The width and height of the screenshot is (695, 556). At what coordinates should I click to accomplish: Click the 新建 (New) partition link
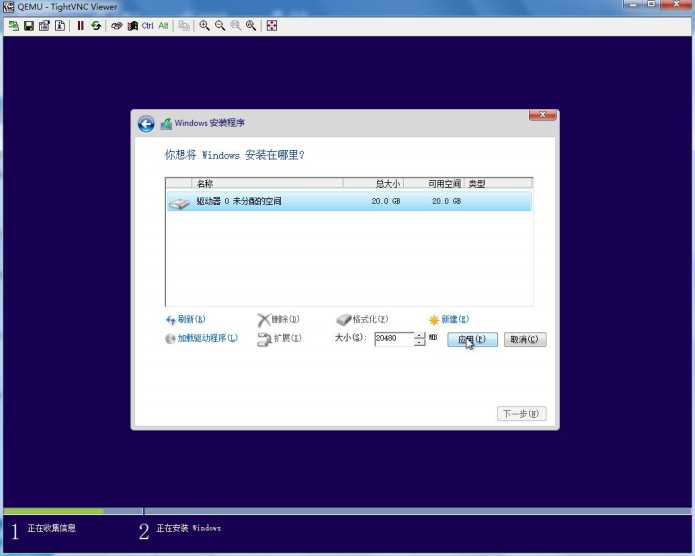tap(449, 319)
